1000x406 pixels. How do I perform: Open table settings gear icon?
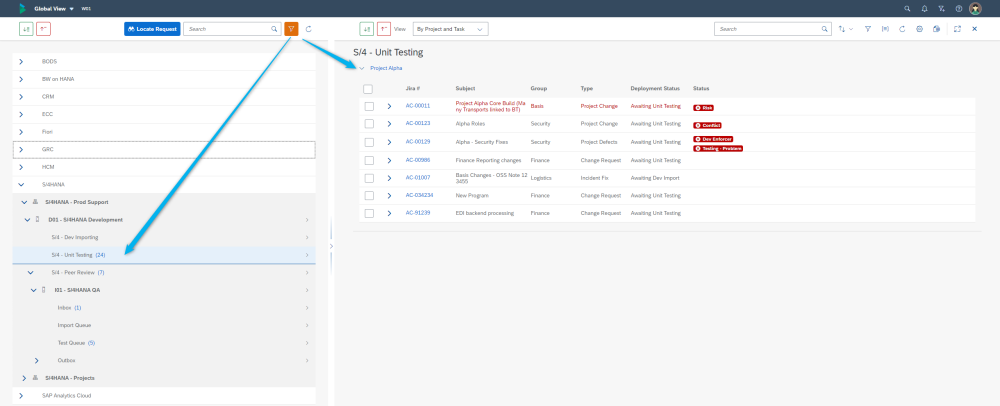[x=919, y=29]
